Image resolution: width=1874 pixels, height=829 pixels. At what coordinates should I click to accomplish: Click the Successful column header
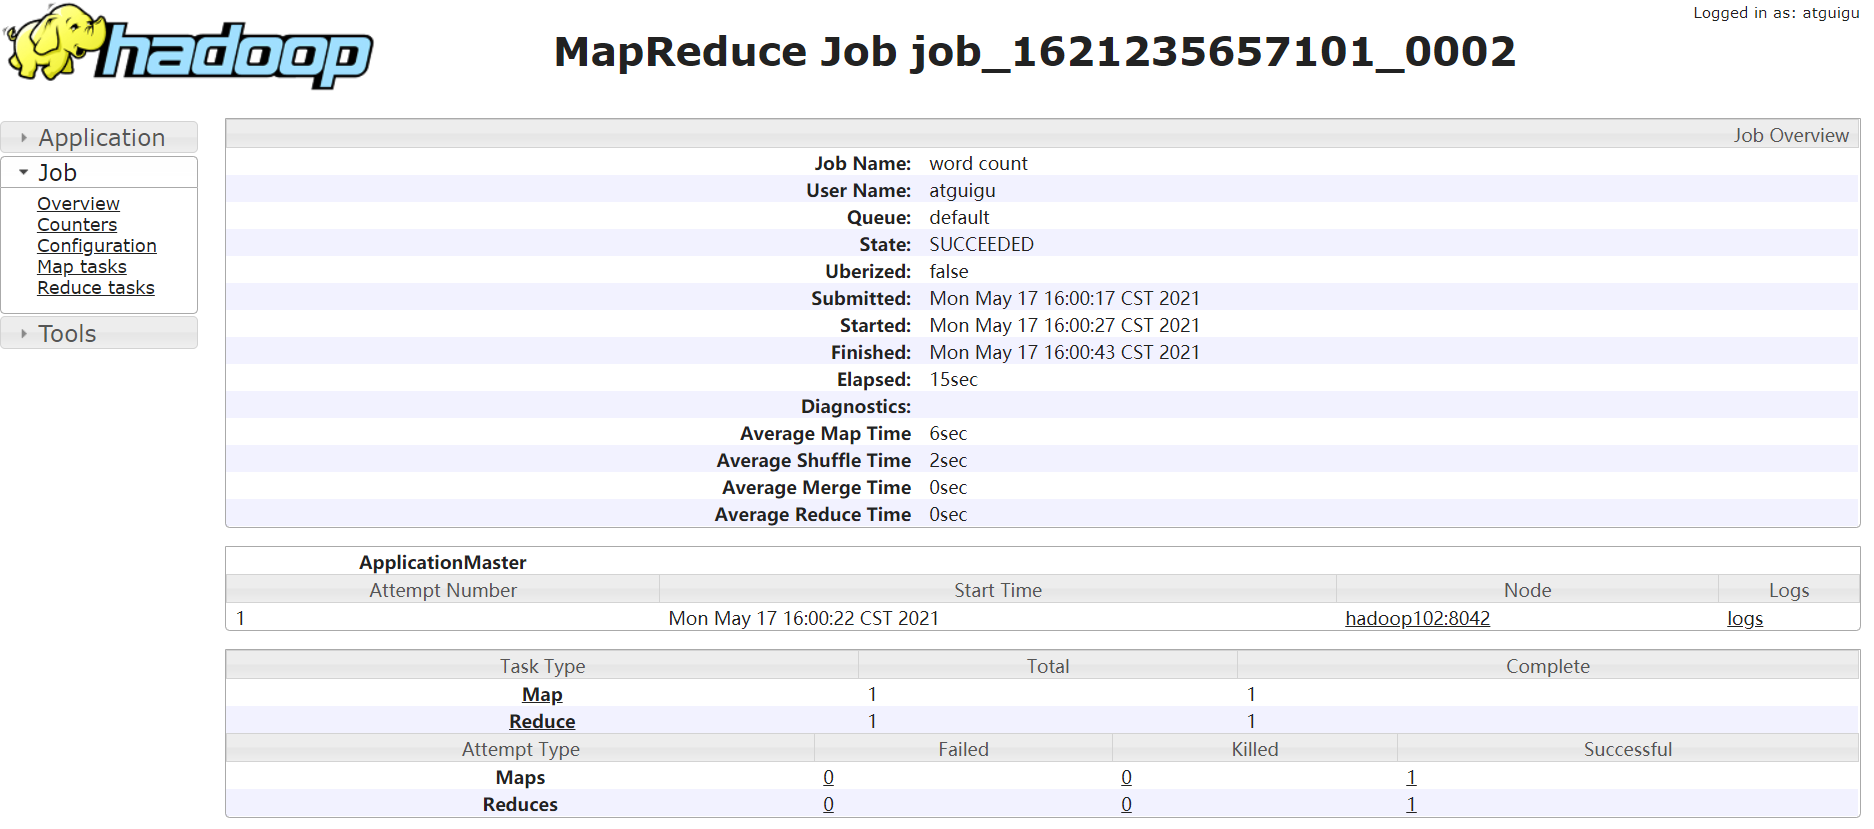tap(1627, 749)
